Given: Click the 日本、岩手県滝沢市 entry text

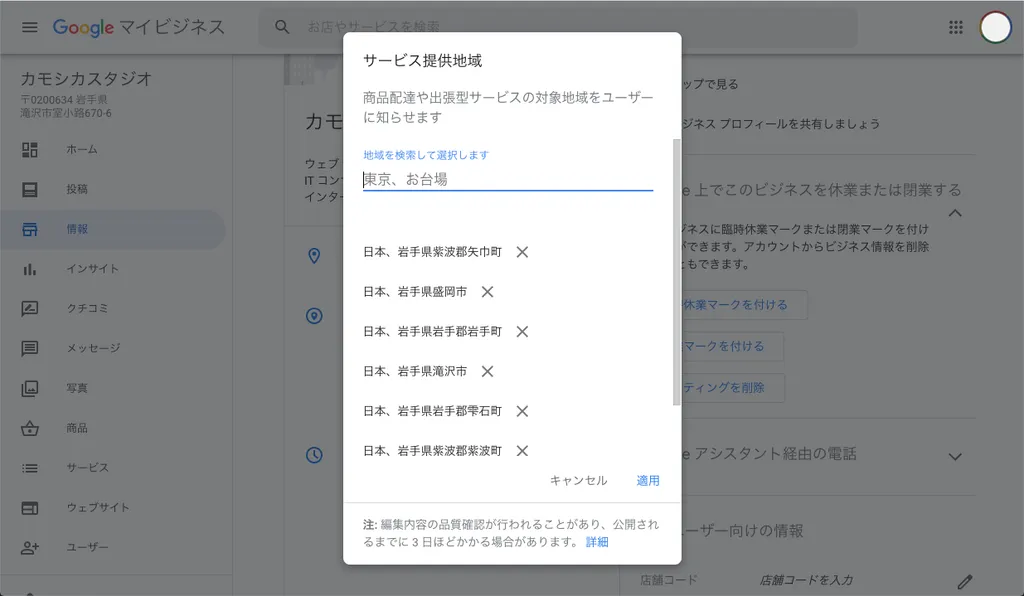Looking at the screenshot, I should (x=415, y=371).
